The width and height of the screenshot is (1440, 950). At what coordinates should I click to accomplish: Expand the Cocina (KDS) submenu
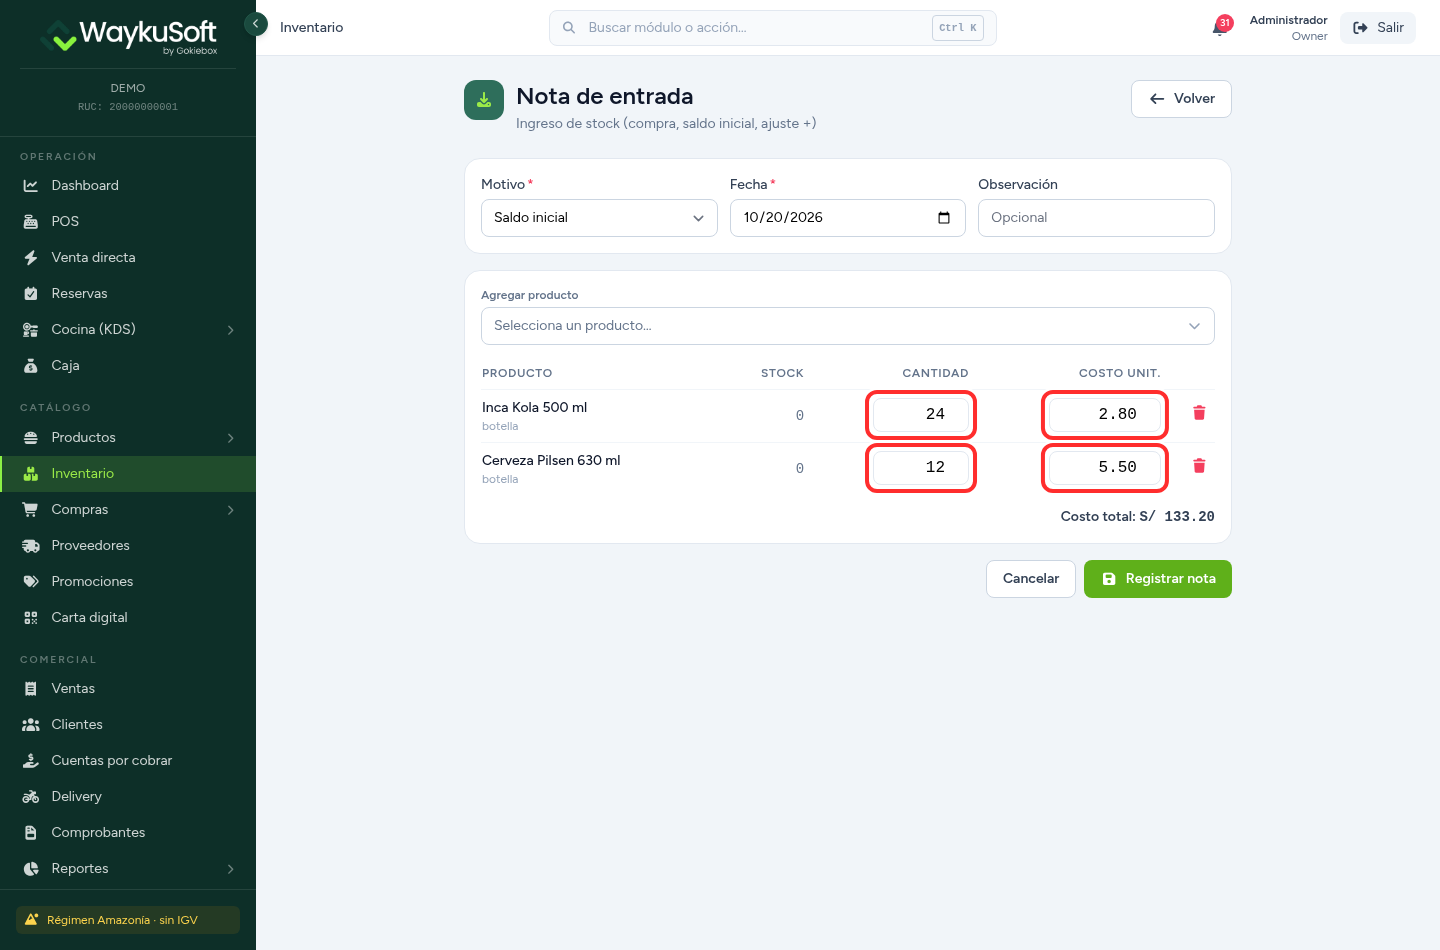pos(231,330)
